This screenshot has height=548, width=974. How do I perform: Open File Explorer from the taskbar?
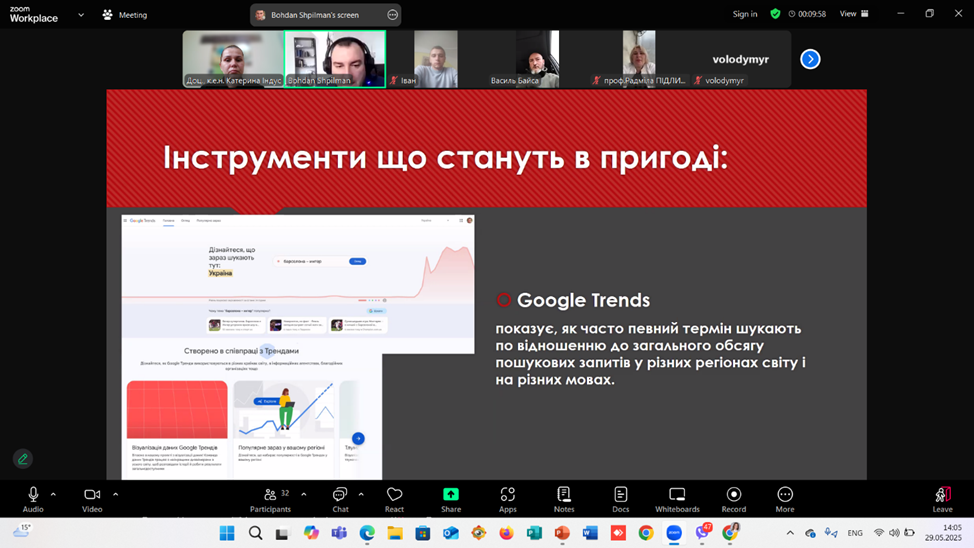(x=395, y=533)
